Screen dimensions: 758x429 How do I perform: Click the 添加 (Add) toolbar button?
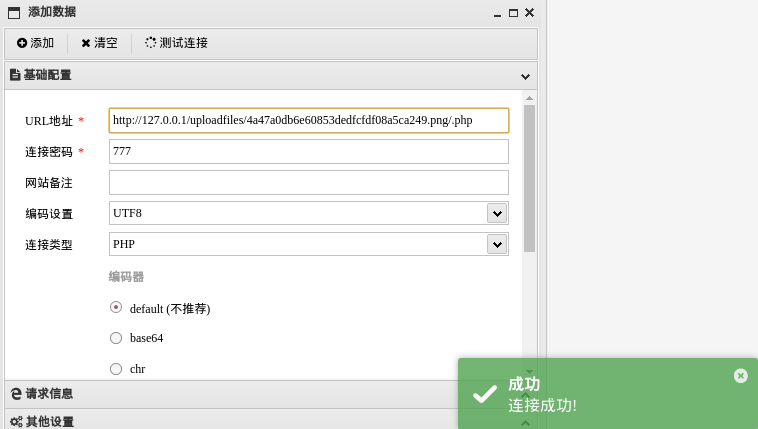35,43
